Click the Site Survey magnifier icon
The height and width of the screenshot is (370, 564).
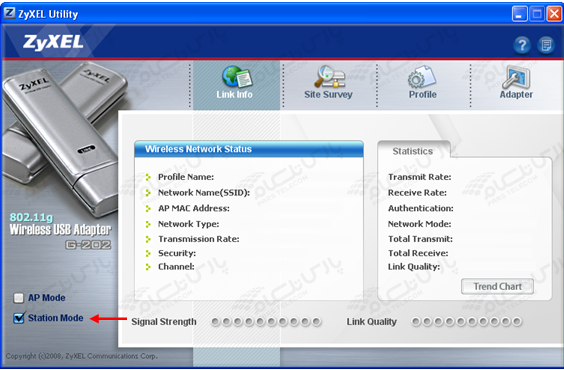click(329, 76)
